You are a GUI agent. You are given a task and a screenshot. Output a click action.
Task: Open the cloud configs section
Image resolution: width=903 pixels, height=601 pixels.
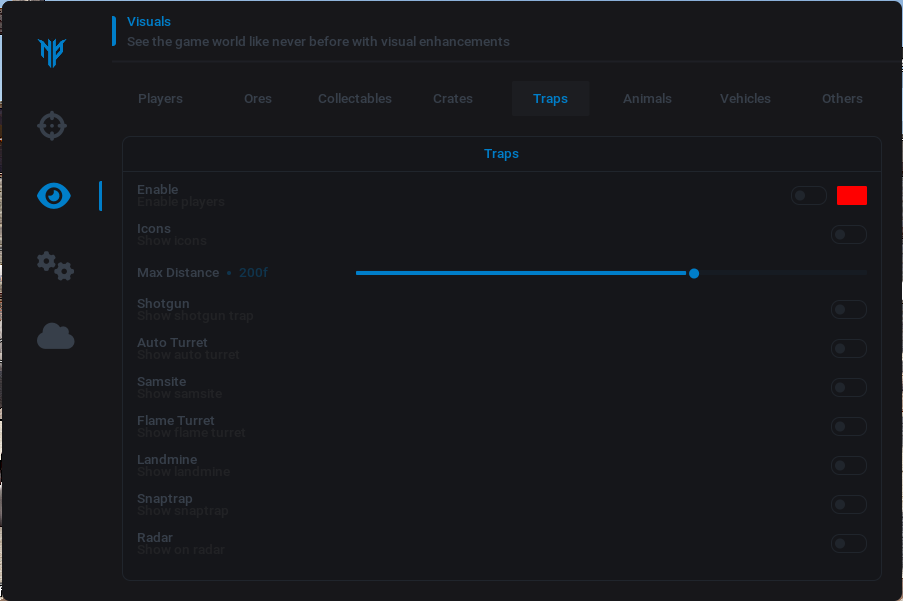55,337
